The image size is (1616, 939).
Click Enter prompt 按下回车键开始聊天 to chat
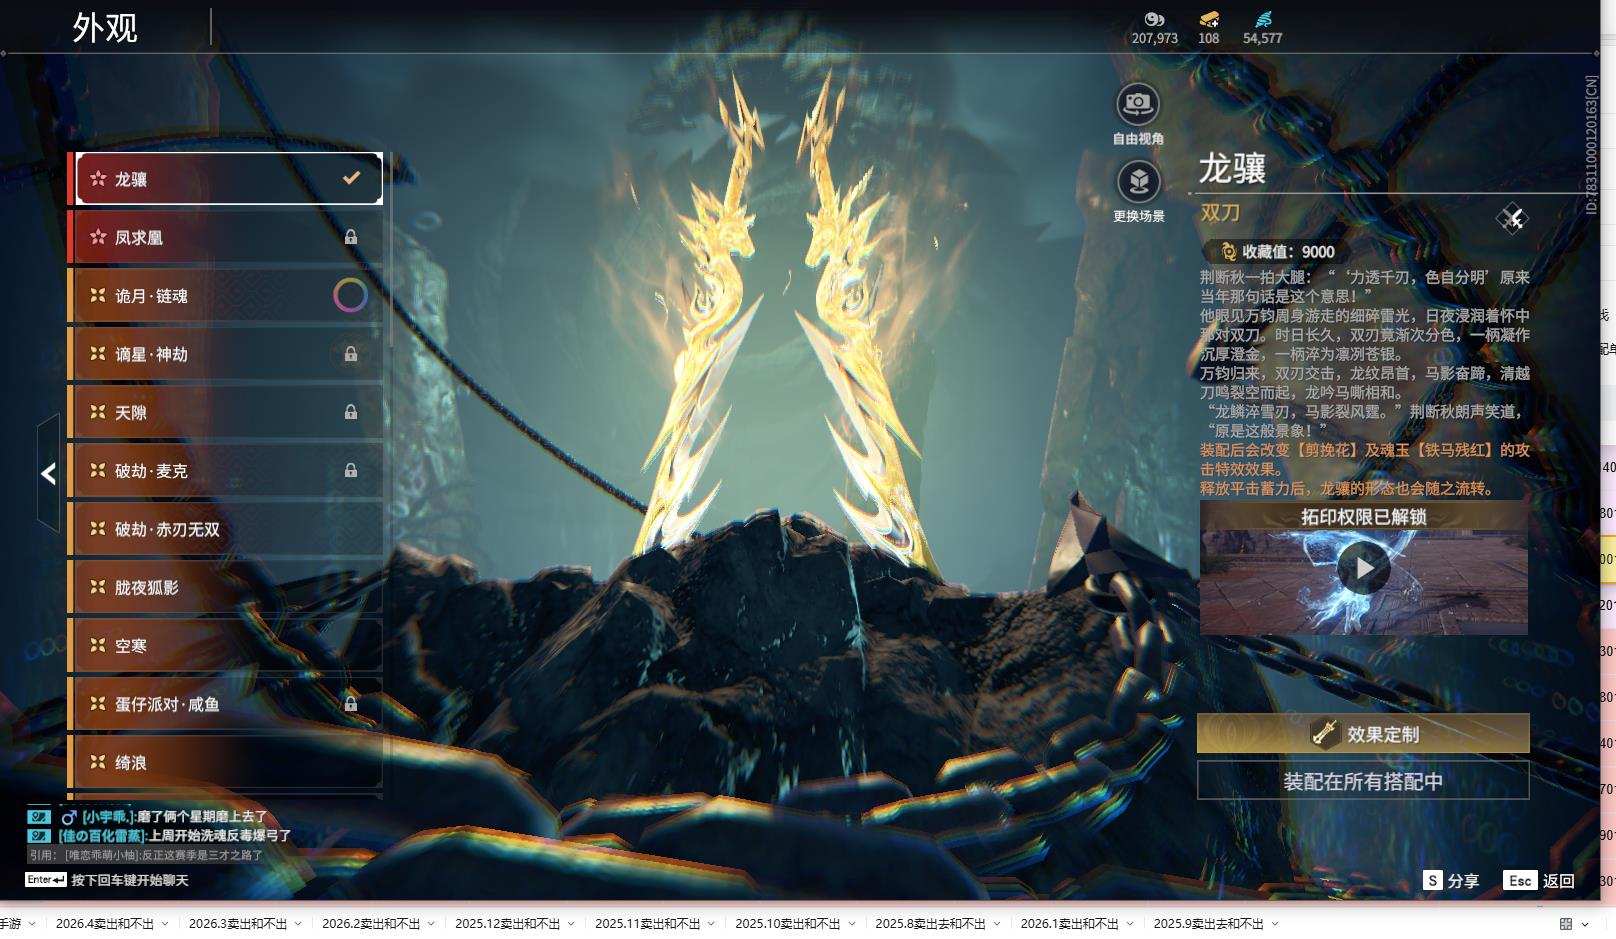pos(107,880)
